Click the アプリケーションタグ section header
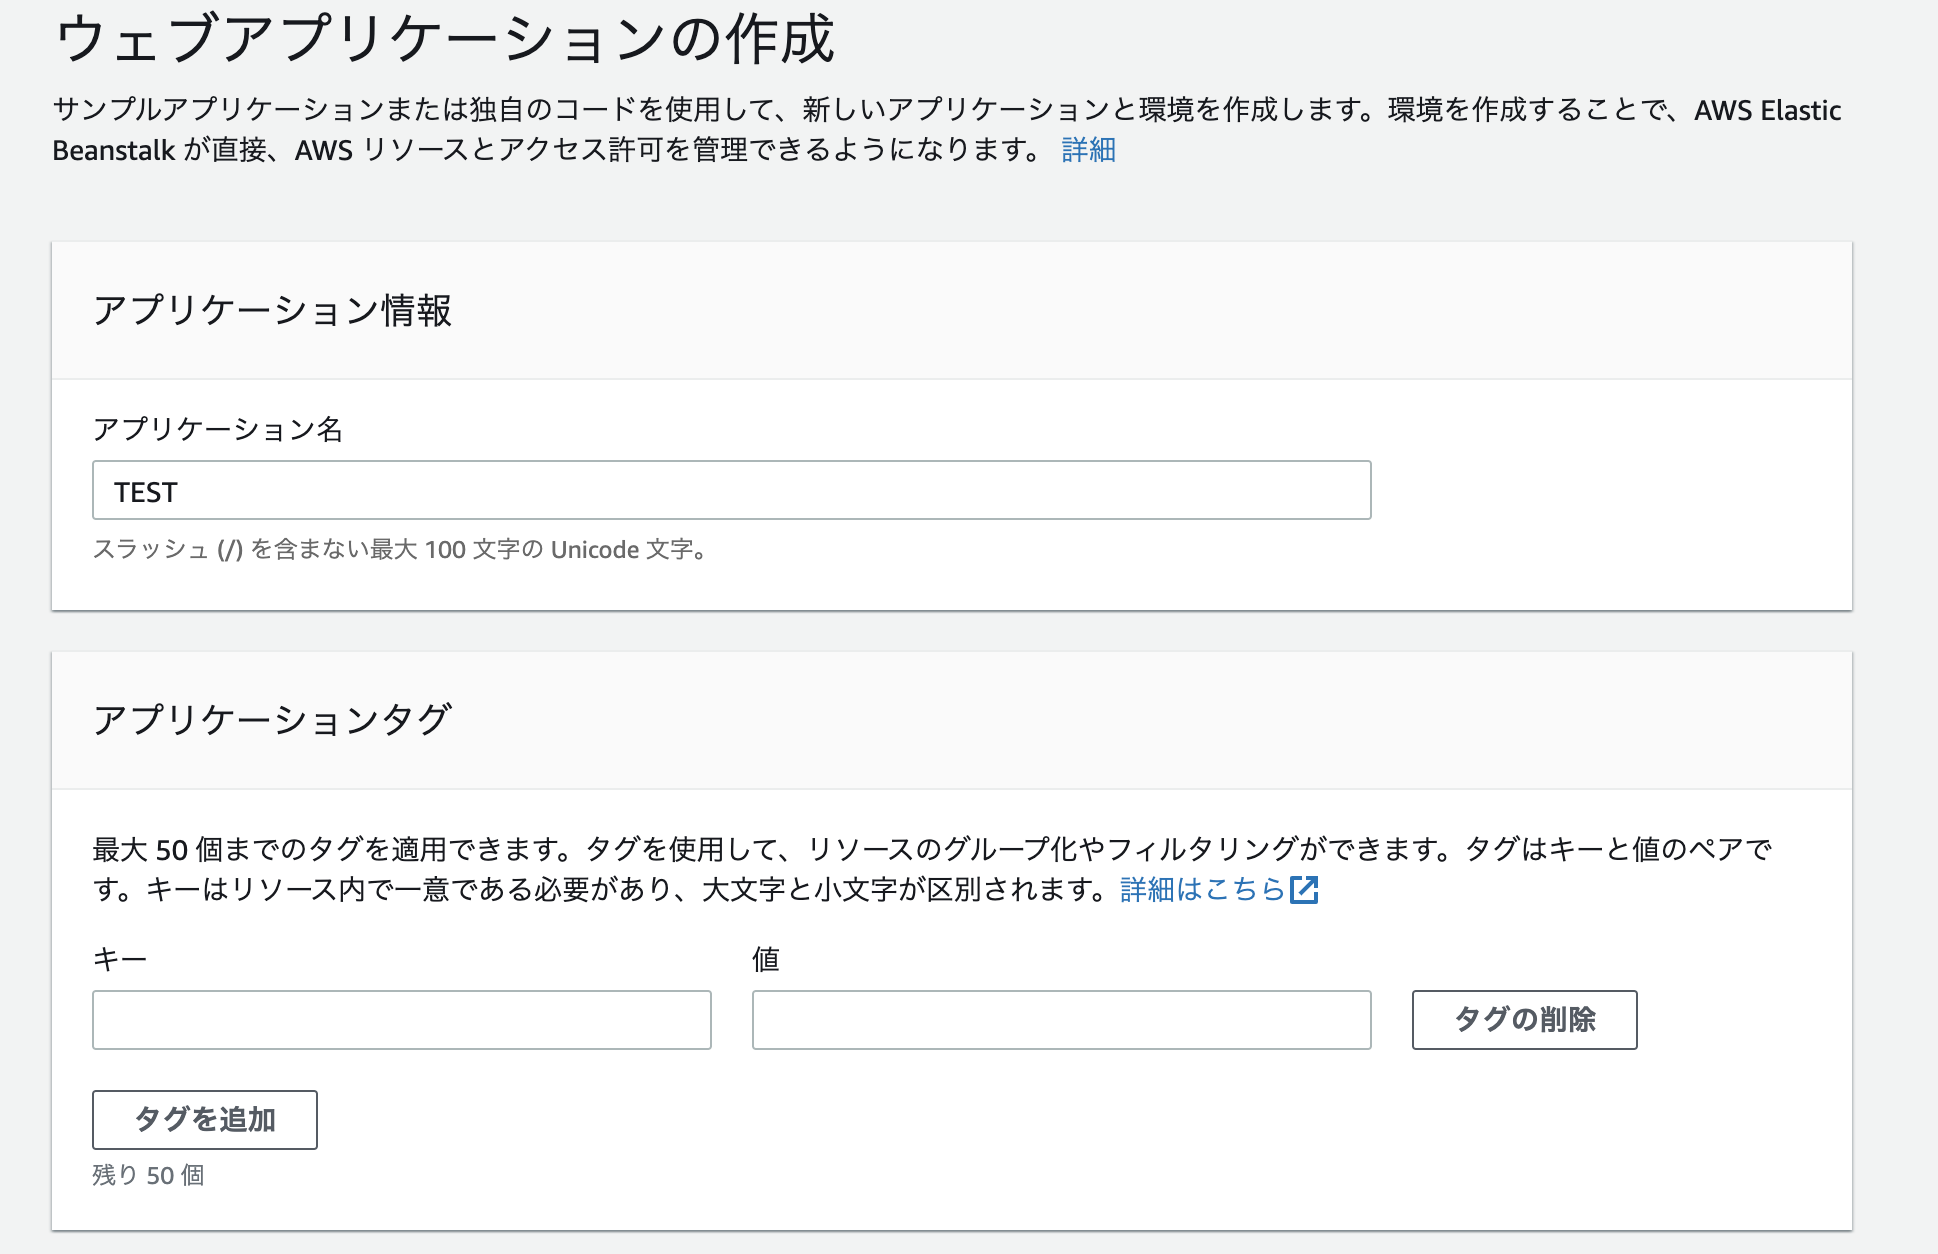 [274, 716]
